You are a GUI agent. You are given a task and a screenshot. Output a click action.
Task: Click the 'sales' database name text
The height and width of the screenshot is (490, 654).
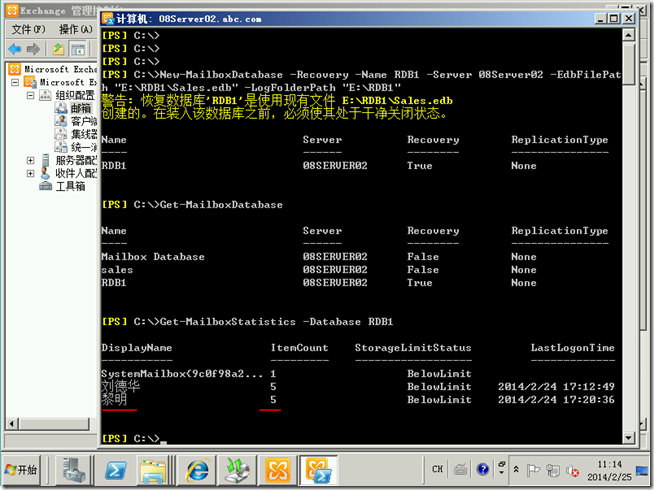click(117, 270)
